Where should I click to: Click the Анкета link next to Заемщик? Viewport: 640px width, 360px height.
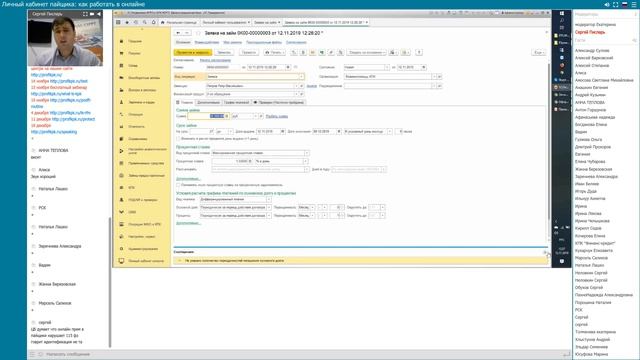coord(311,86)
